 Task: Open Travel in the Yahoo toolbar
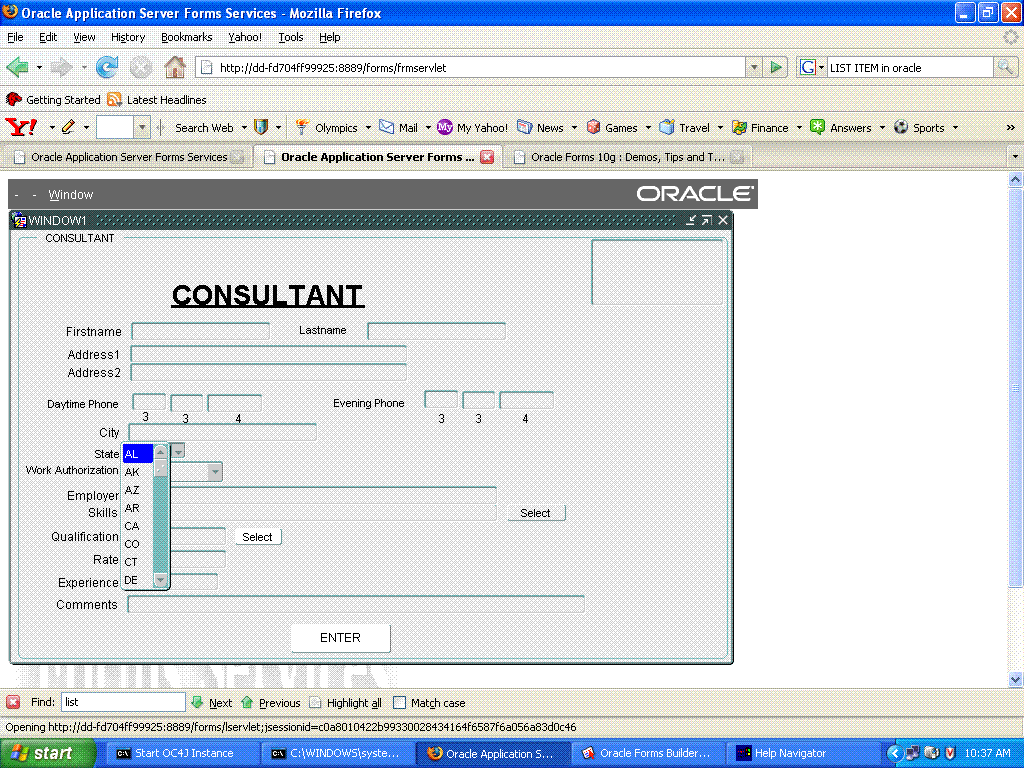684,127
